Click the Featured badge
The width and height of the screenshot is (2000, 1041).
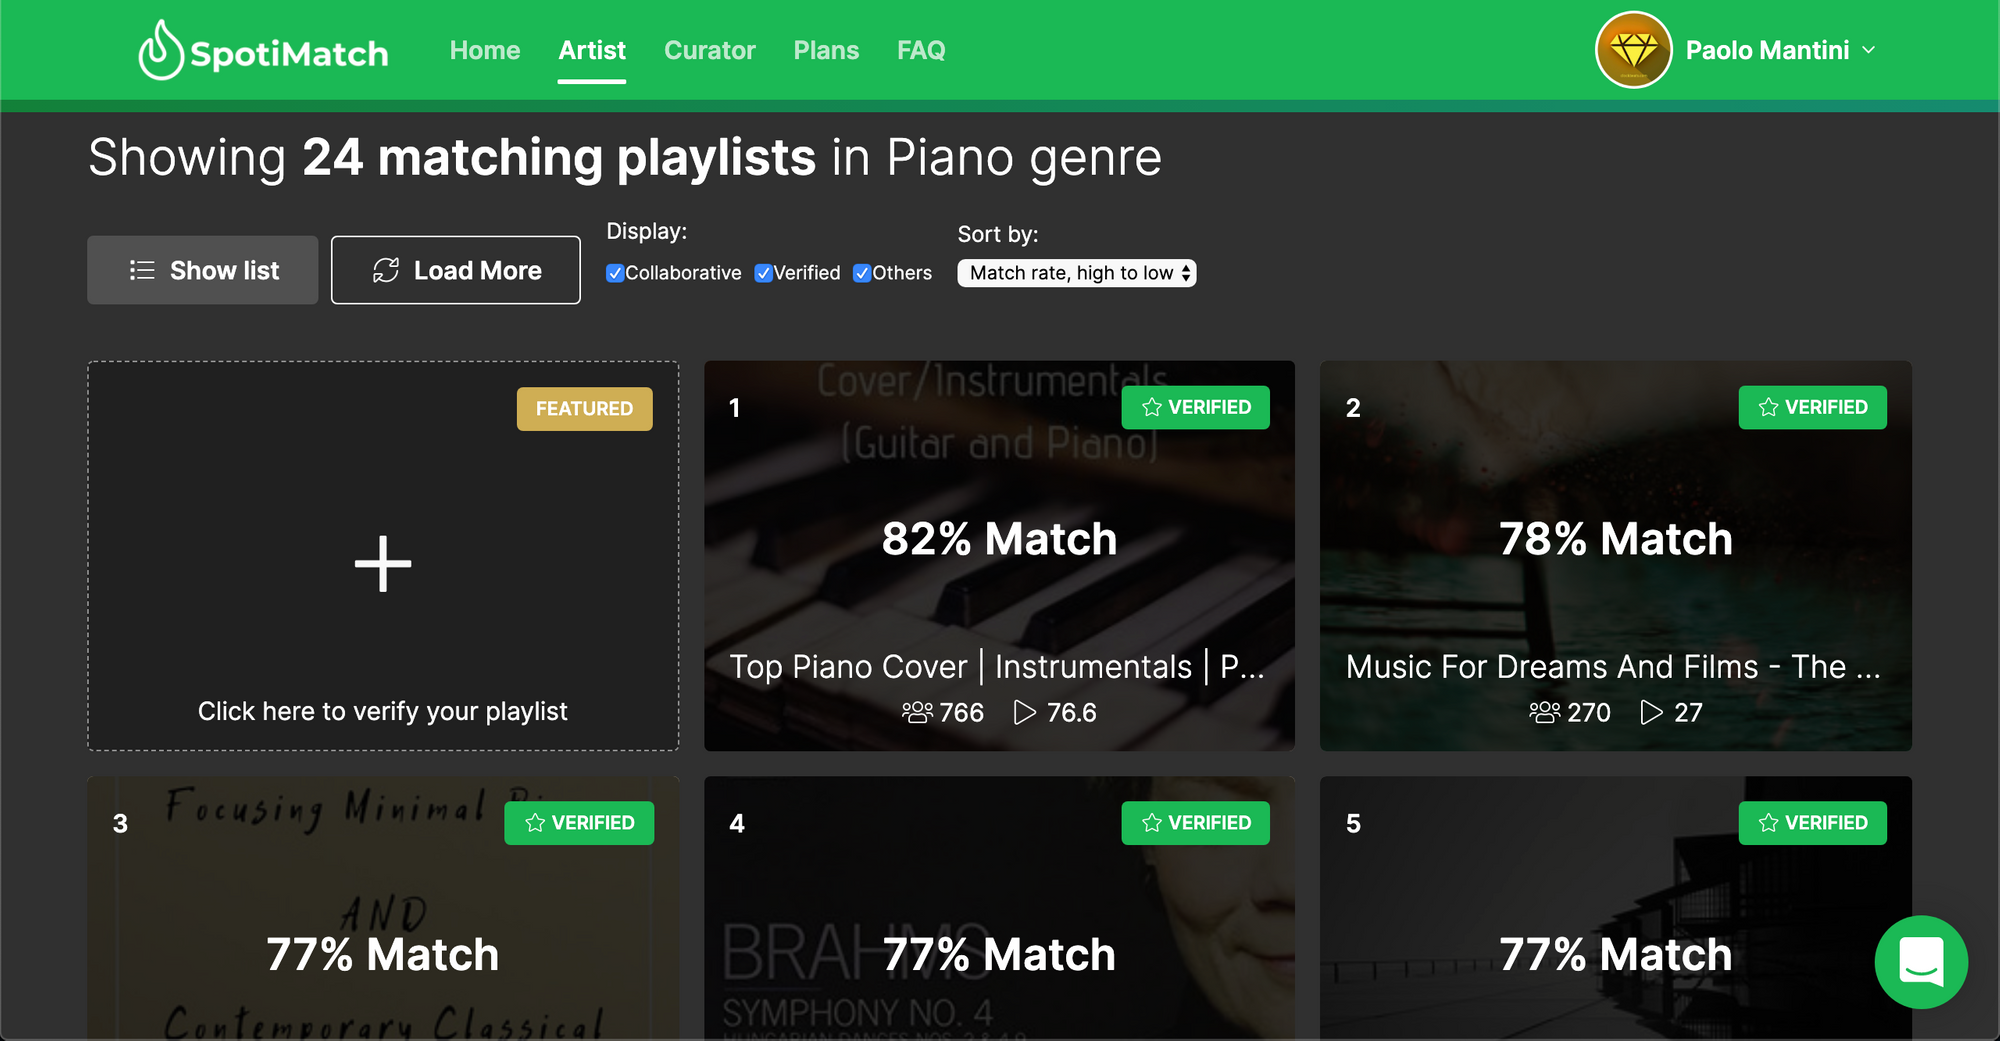[x=584, y=409]
